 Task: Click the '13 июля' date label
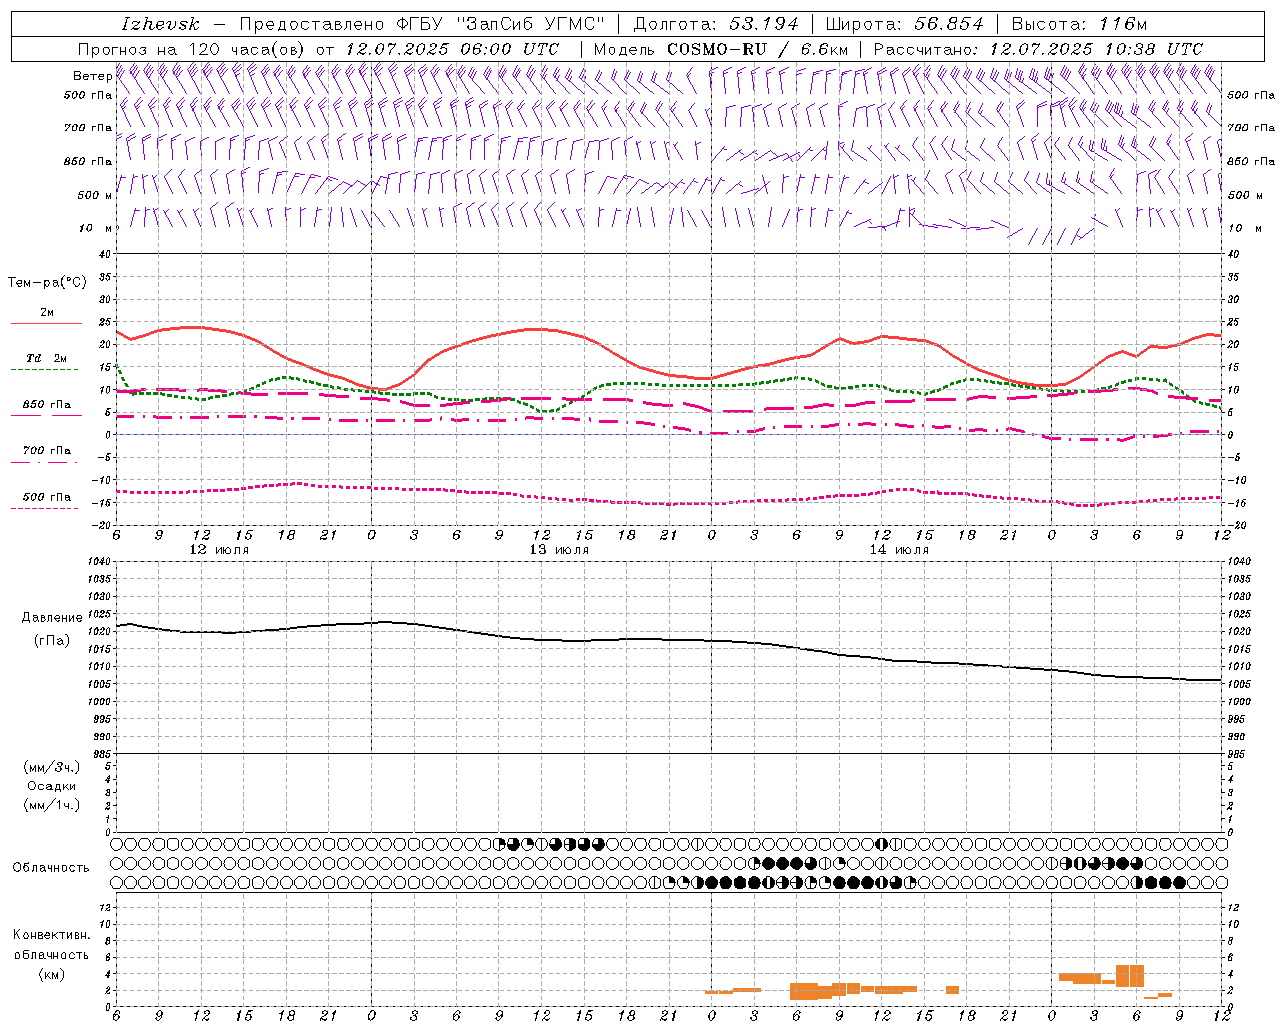559,550
